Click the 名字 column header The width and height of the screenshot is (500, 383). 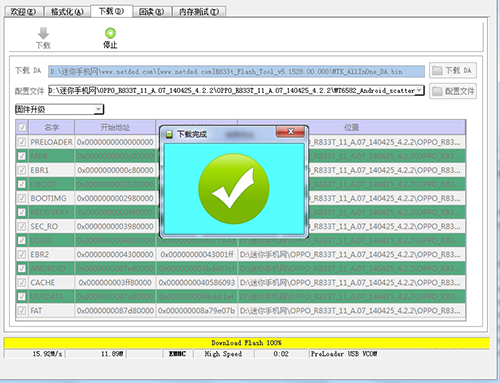52,127
